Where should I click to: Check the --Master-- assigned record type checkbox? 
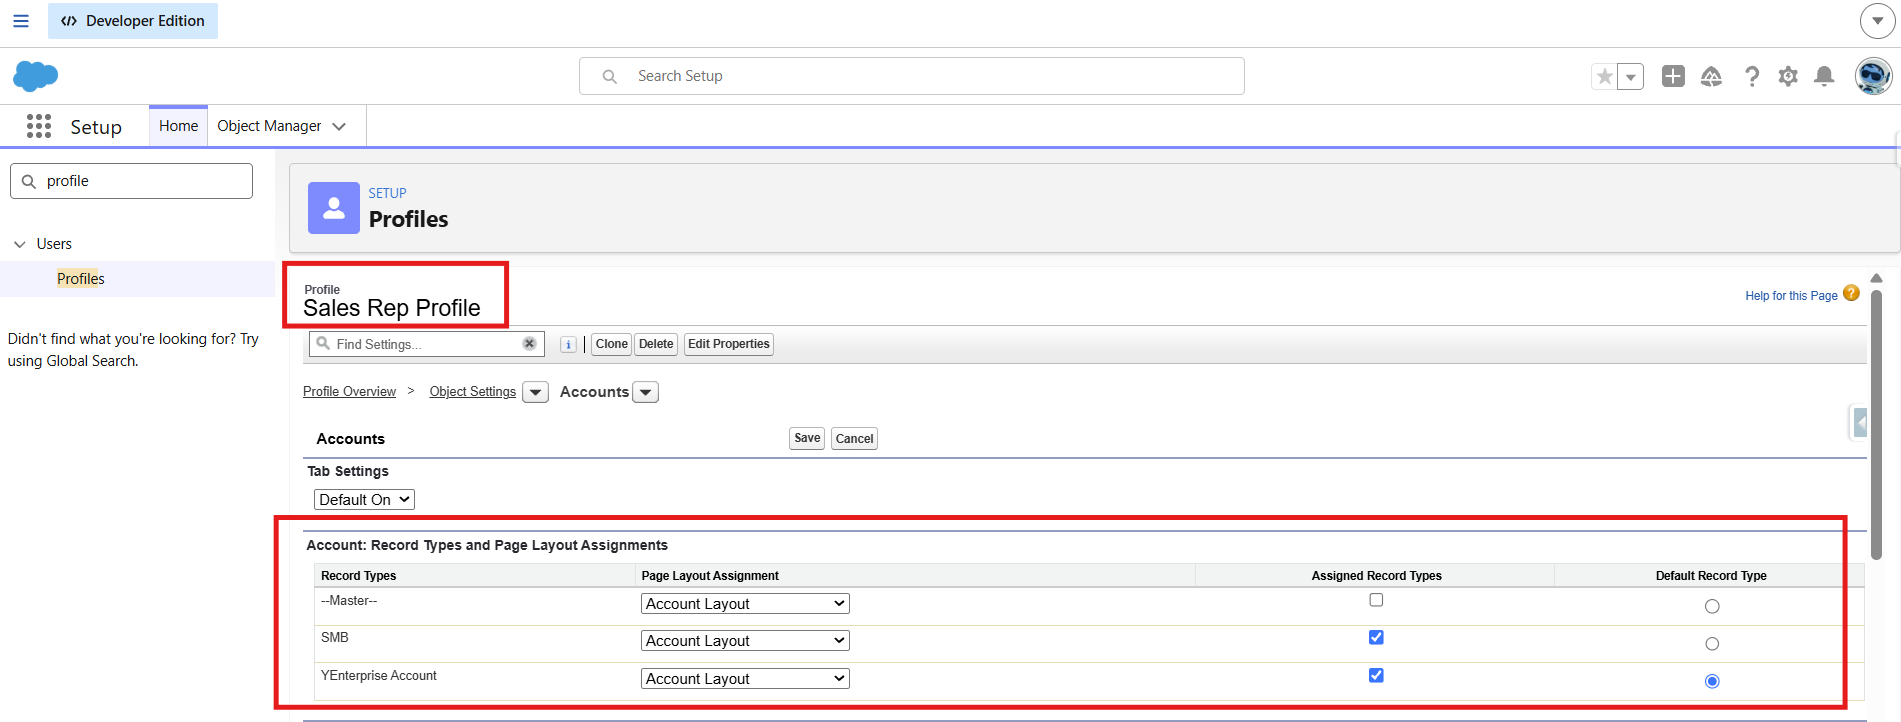1376,600
